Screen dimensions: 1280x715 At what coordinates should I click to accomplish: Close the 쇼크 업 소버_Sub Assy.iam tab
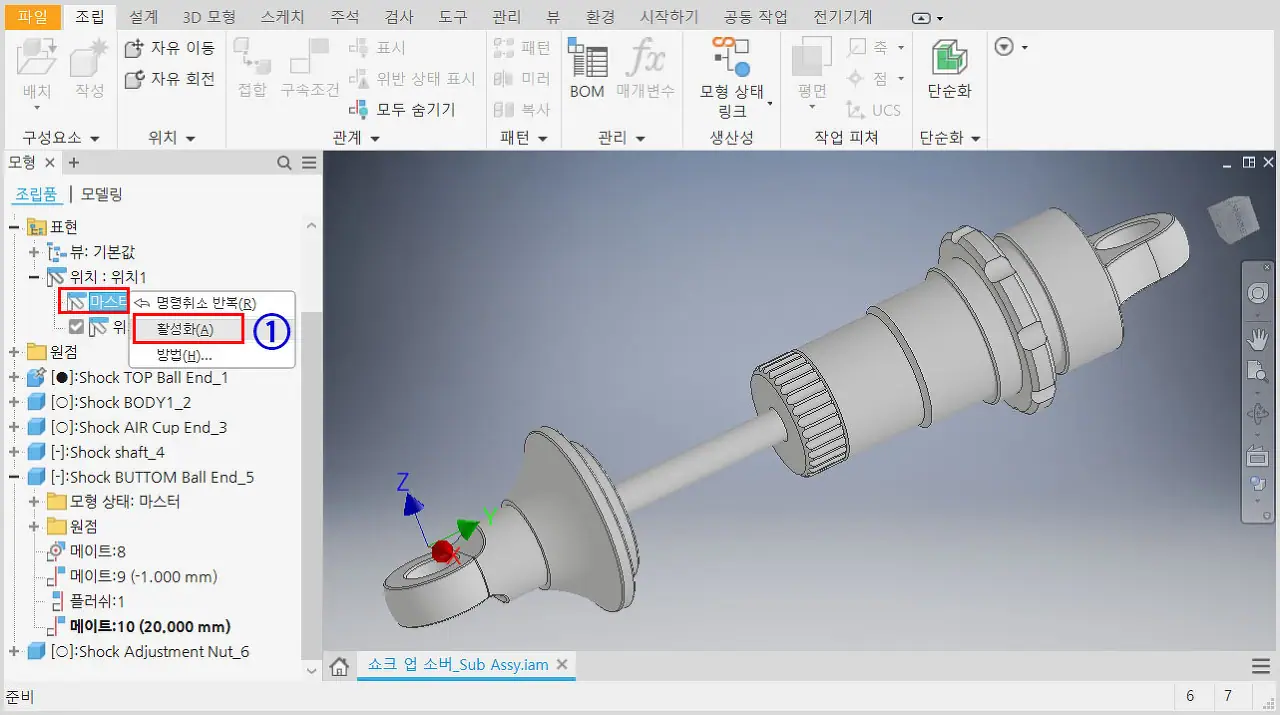point(562,665)
